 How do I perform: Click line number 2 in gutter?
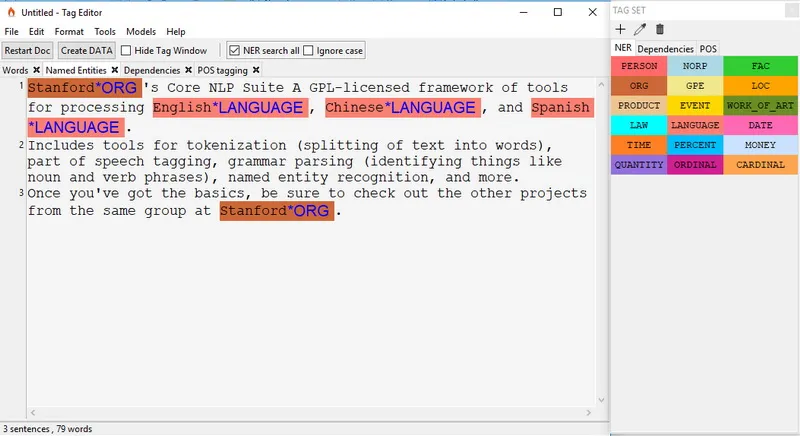pyautogui.click(x=21, y=145)
